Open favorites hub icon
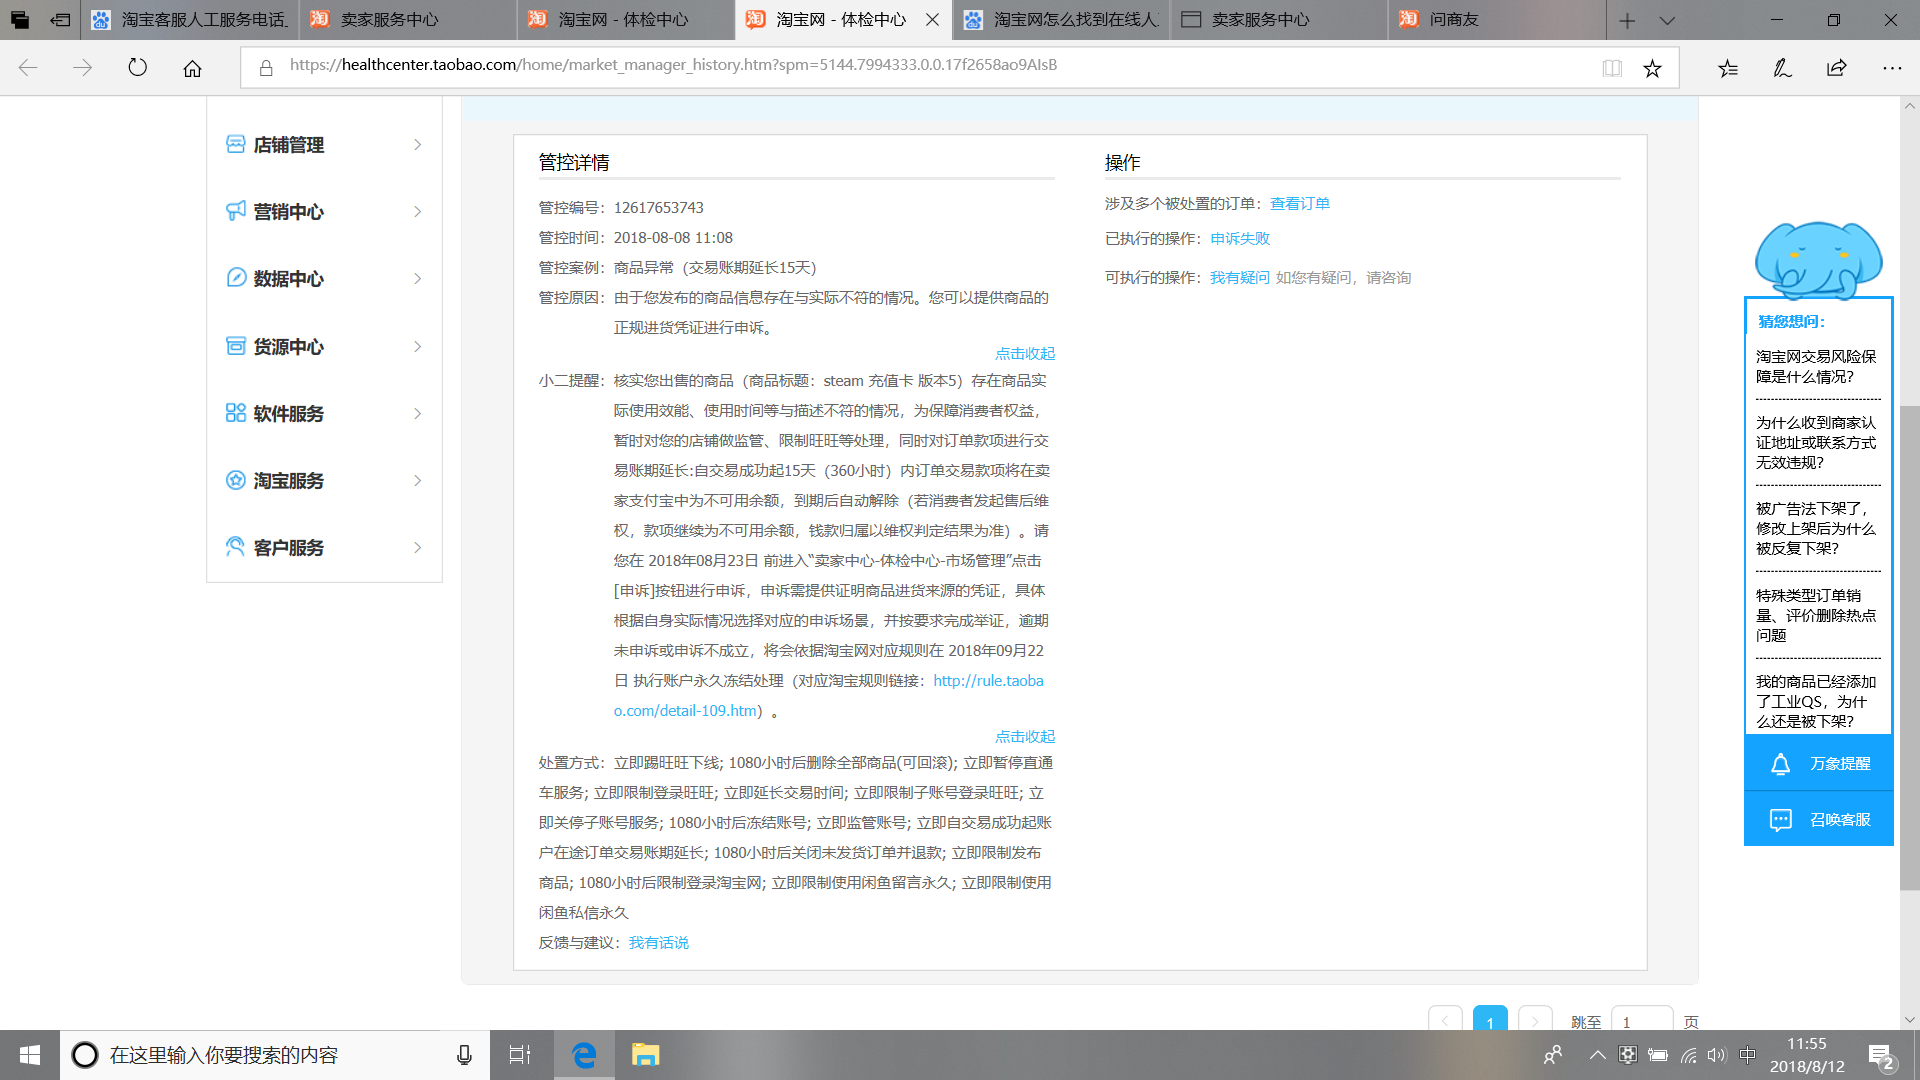The image size is (1920, 1080). [x=1728, y=68]
